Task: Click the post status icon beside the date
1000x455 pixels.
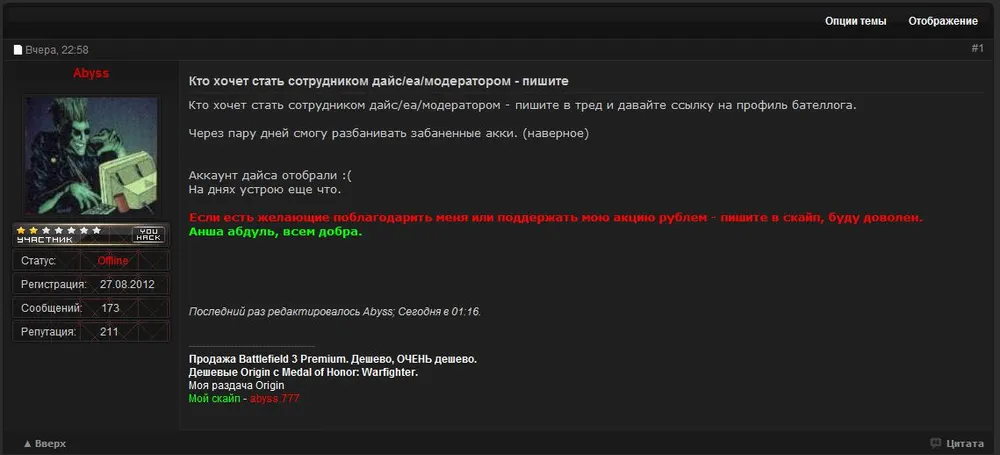Action: [x=18, y=50]
